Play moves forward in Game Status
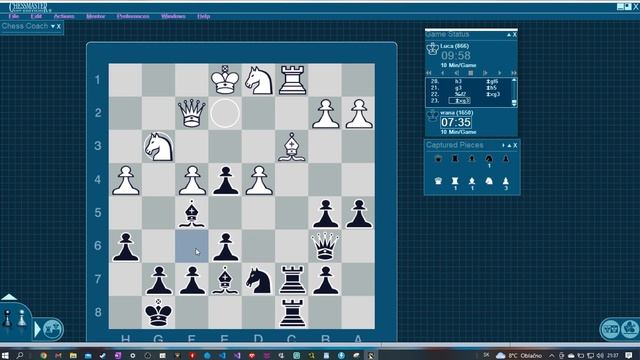This screenshot has height=360, width=640. 485,73
